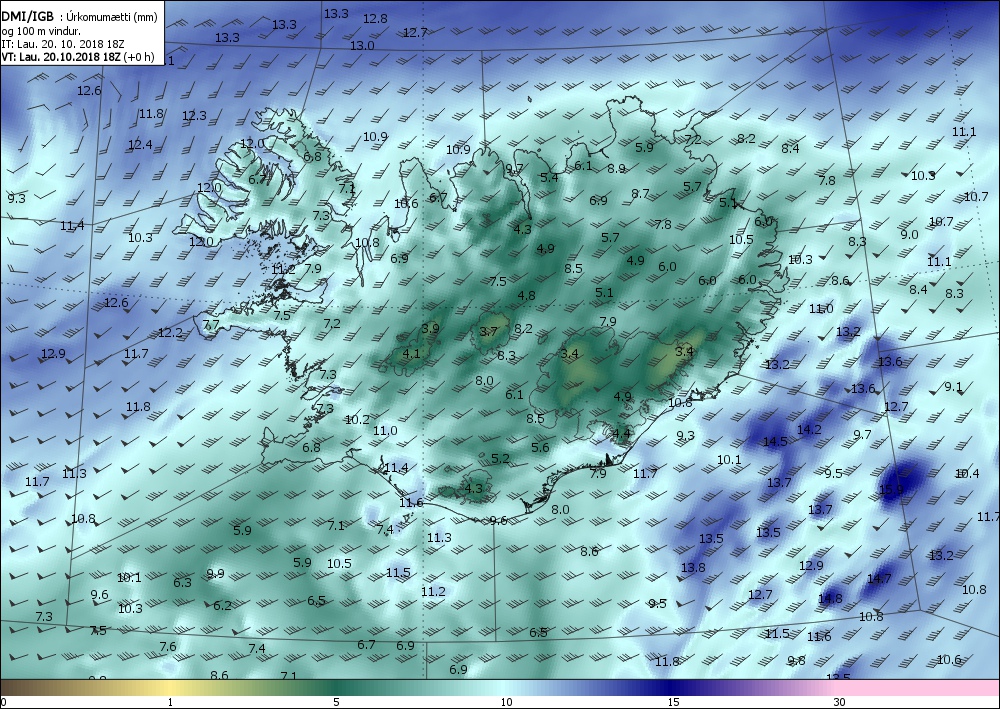Click the 10.4 value on the east edge
This screenshot has width=1000, height=709.
pos(967,473)
